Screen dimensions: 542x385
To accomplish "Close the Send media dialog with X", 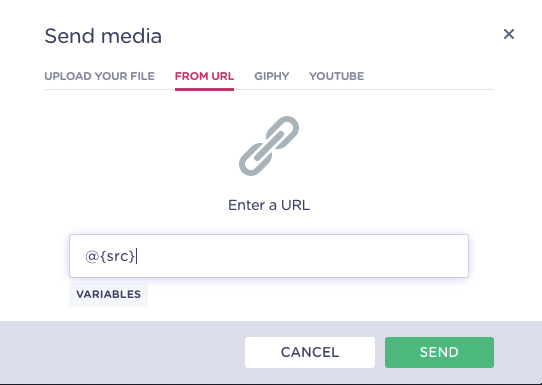I will pyautogui.click(x=509, y=34).
